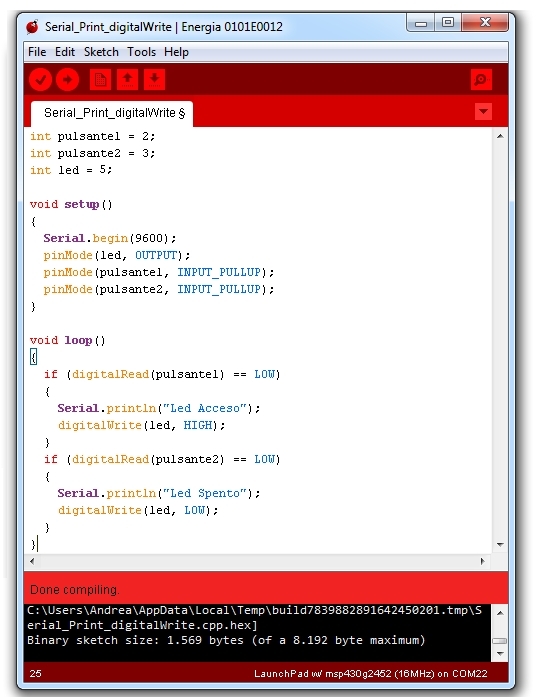Click the Energia app icon in title bar
Screen dimensions: 539x697
[32, 27]
